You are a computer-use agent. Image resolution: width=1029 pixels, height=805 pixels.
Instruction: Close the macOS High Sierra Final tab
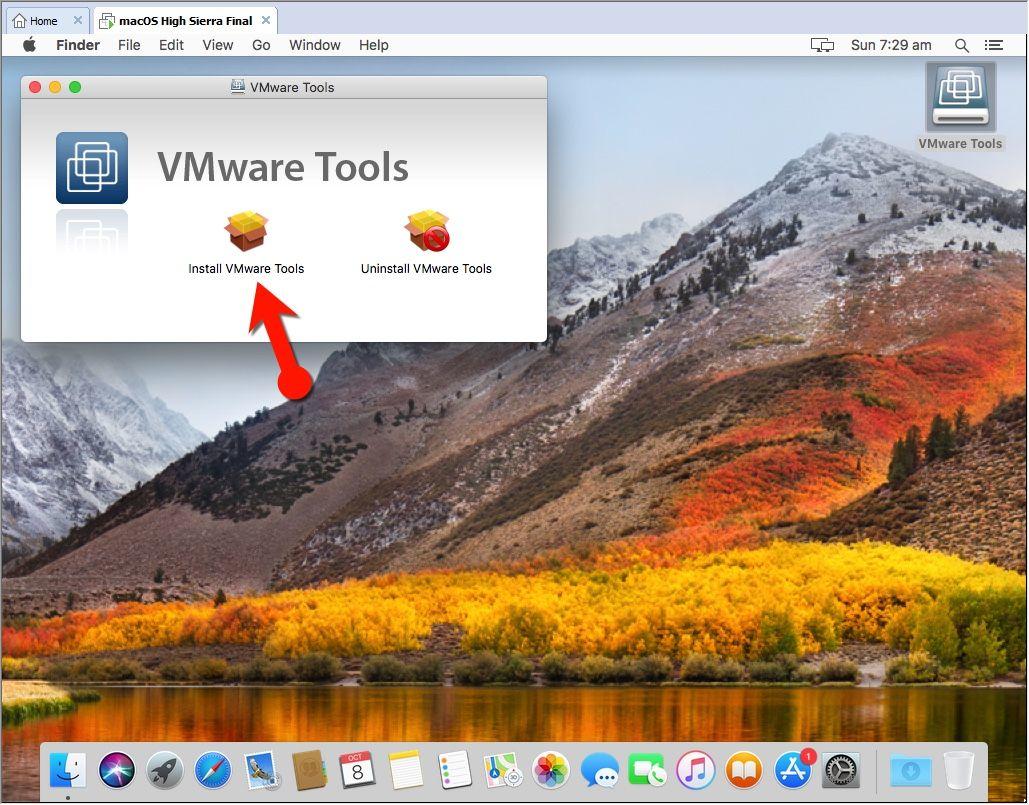tap(266, 20)
